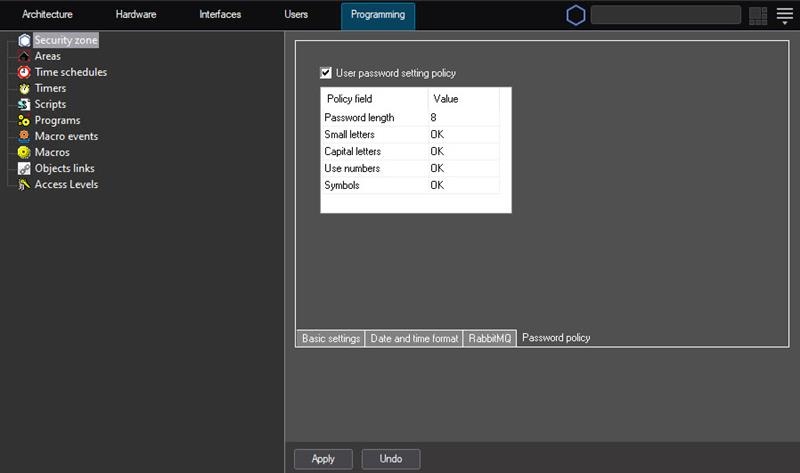Click the Macro events icon
Viewport: 800px width, 473px height.
point(24,136)
